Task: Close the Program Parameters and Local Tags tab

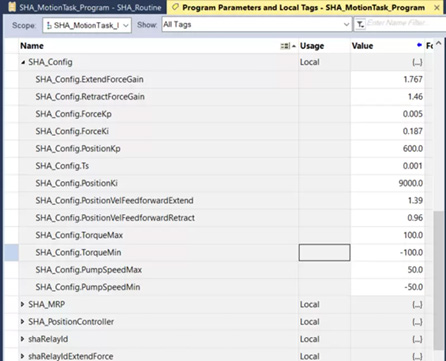Action: [437, 8]
